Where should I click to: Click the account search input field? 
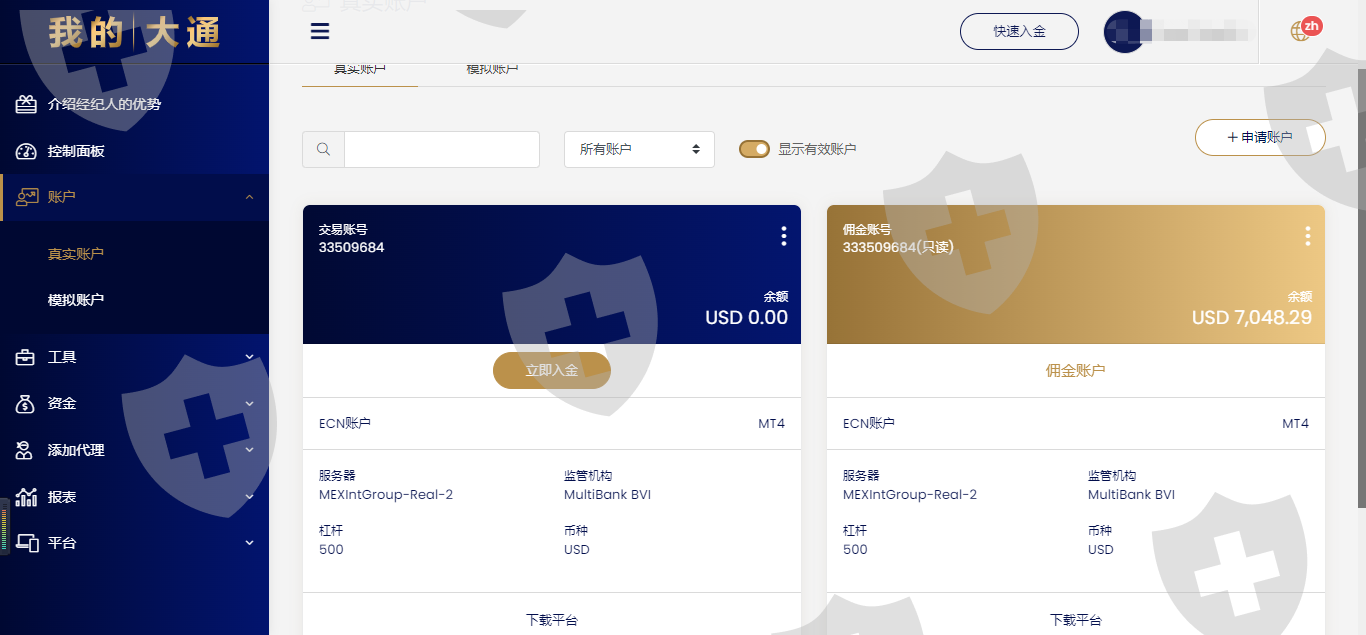441,149
